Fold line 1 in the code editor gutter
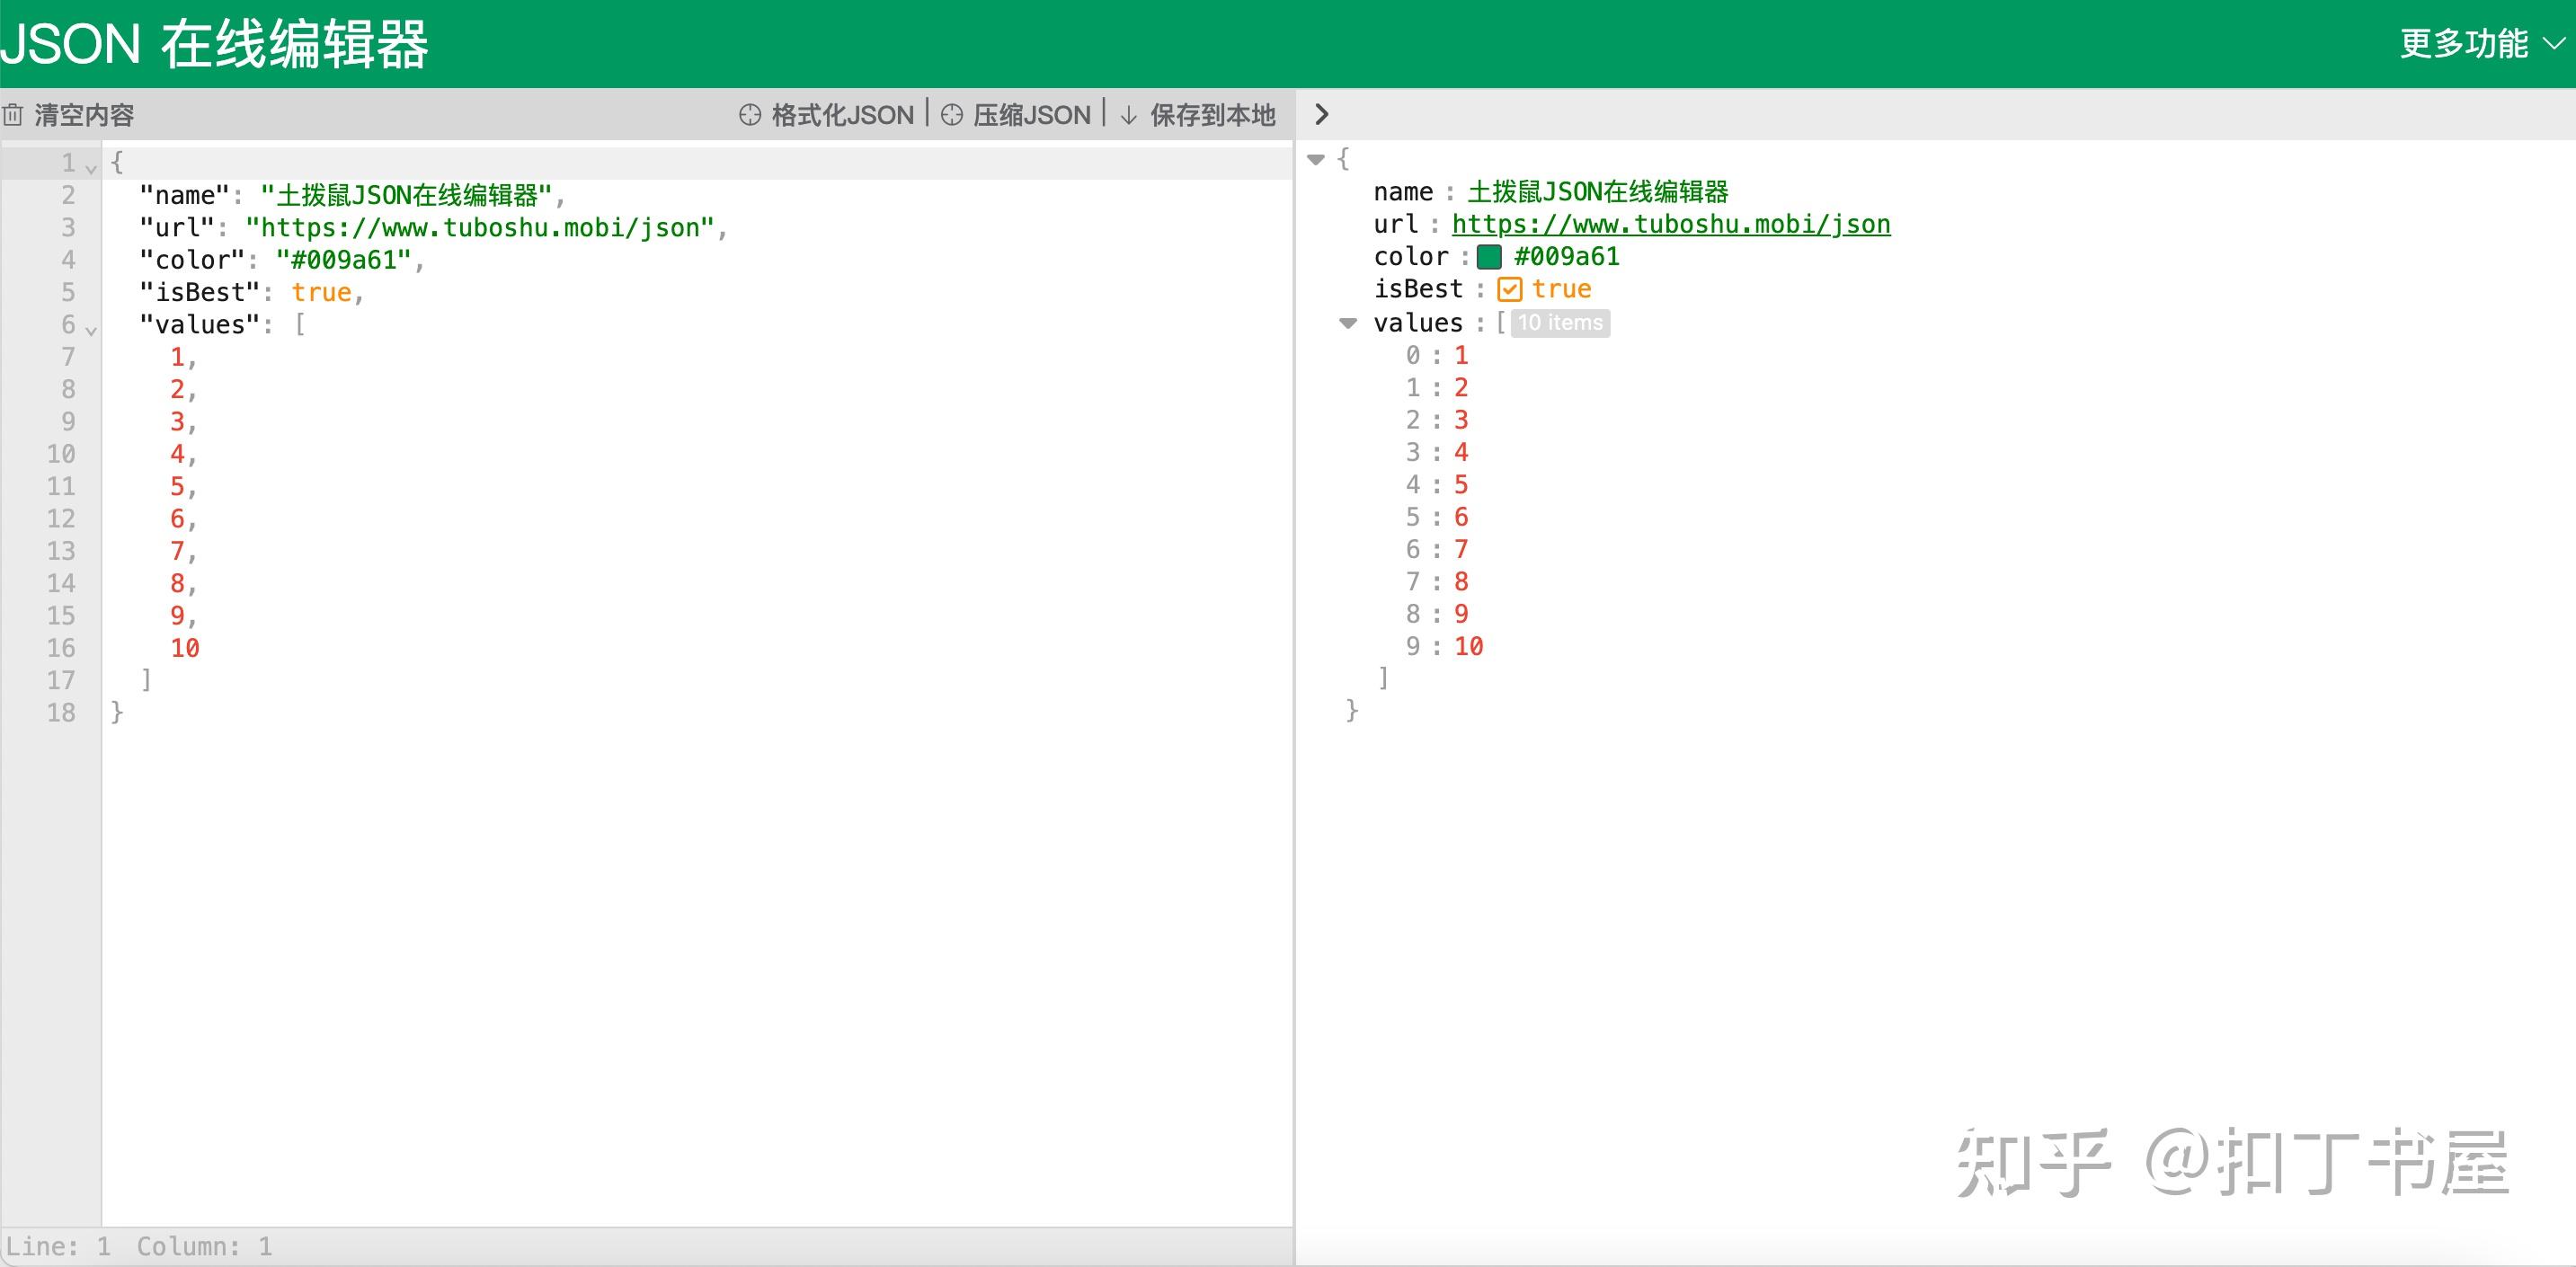This screenshot has height=1267, width=2576. coord(91,168)
